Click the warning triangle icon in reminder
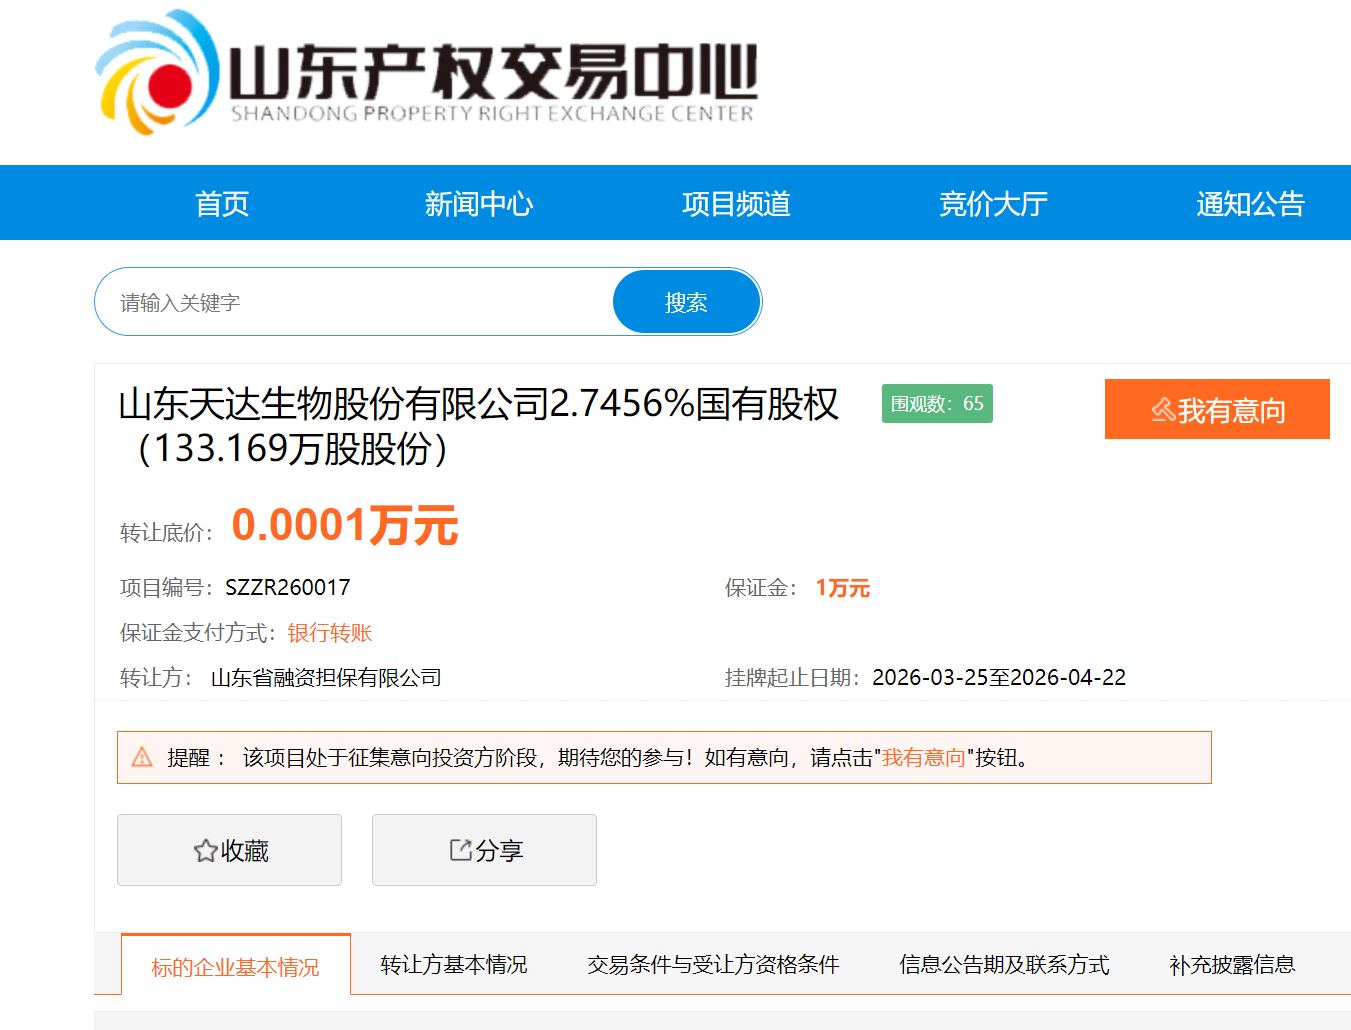Viewport: 1351px width, 1030px height. coord(142,757)
